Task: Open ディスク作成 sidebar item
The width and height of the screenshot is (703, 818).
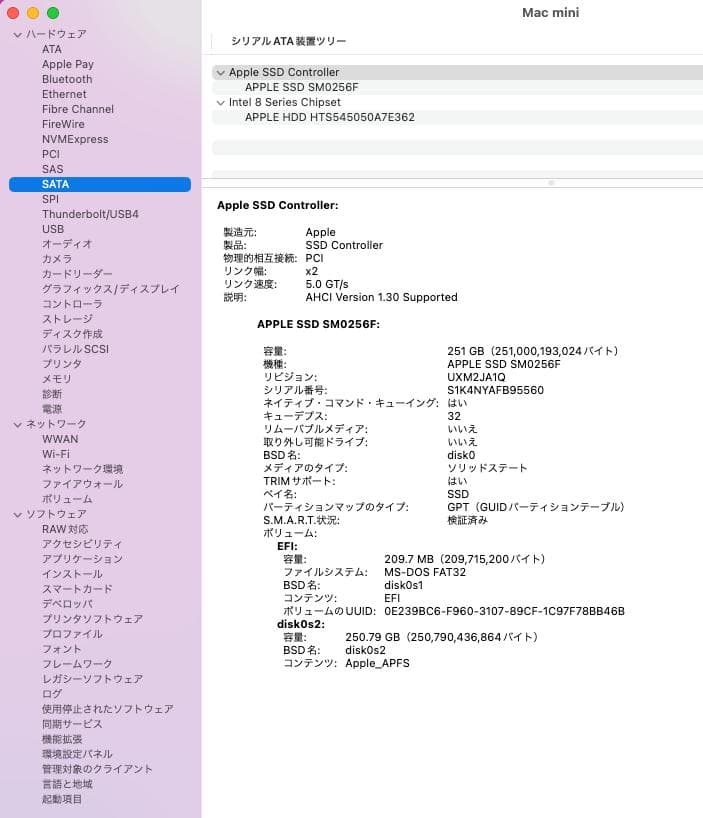Action: [x=72, y=334]
